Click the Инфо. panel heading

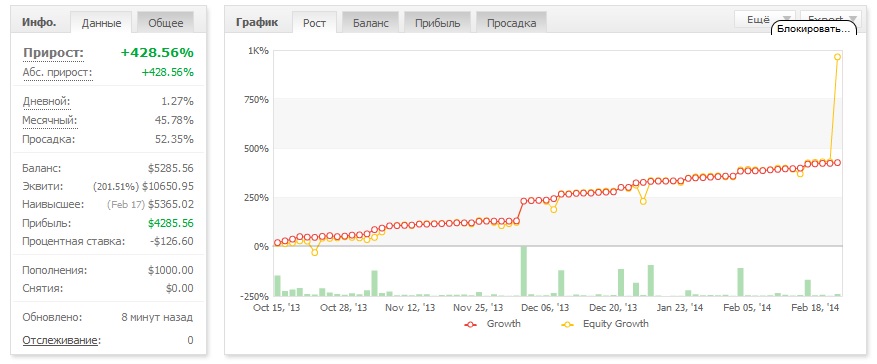pyautogui.click(x=39, y=23)
